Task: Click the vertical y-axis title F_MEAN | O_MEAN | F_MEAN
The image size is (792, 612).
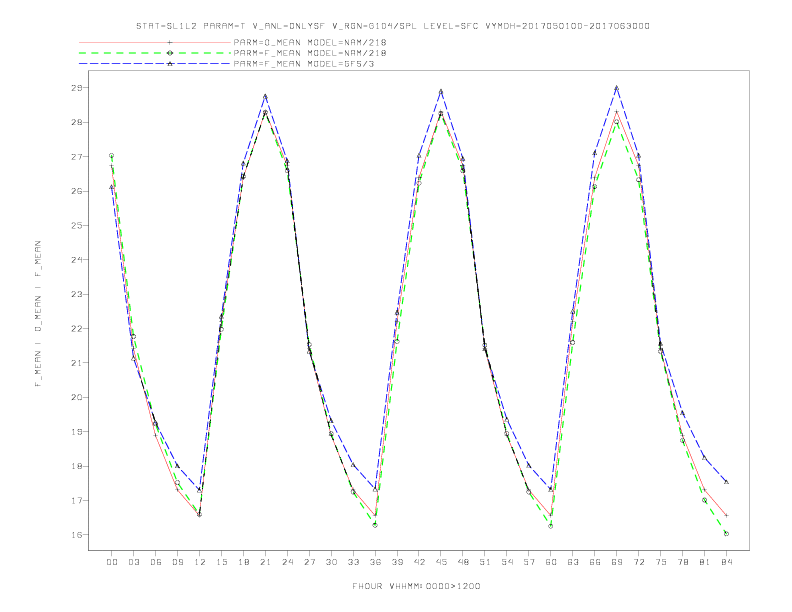Action: pyautogui.click(x=38, y=314)
